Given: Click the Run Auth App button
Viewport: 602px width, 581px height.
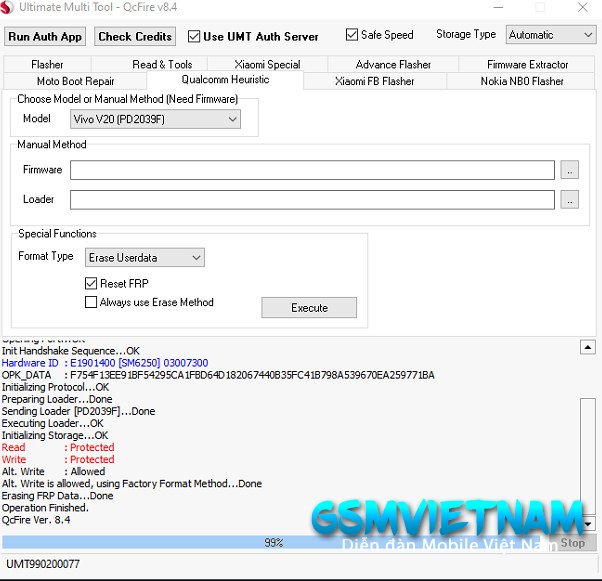Looking at the screenshot, I should tap(45, 36).
